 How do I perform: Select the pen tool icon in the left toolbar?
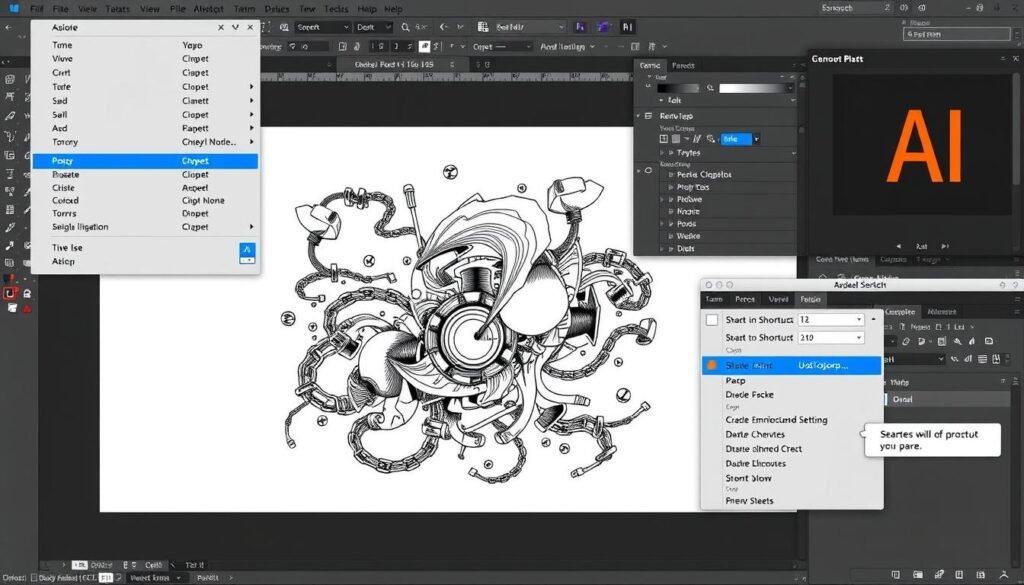9,116
